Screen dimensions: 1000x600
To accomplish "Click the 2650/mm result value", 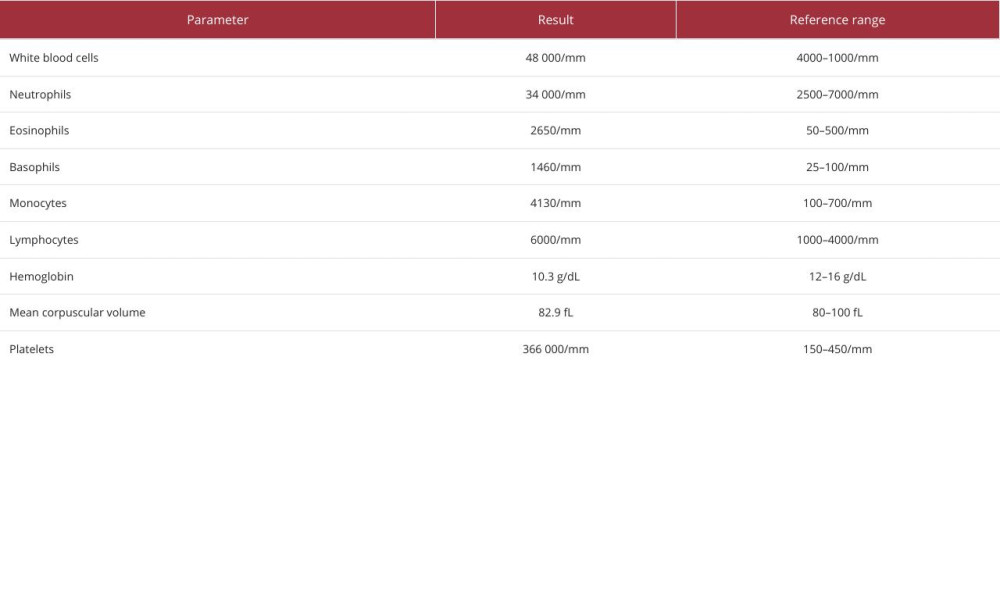I will coord(555,130).
